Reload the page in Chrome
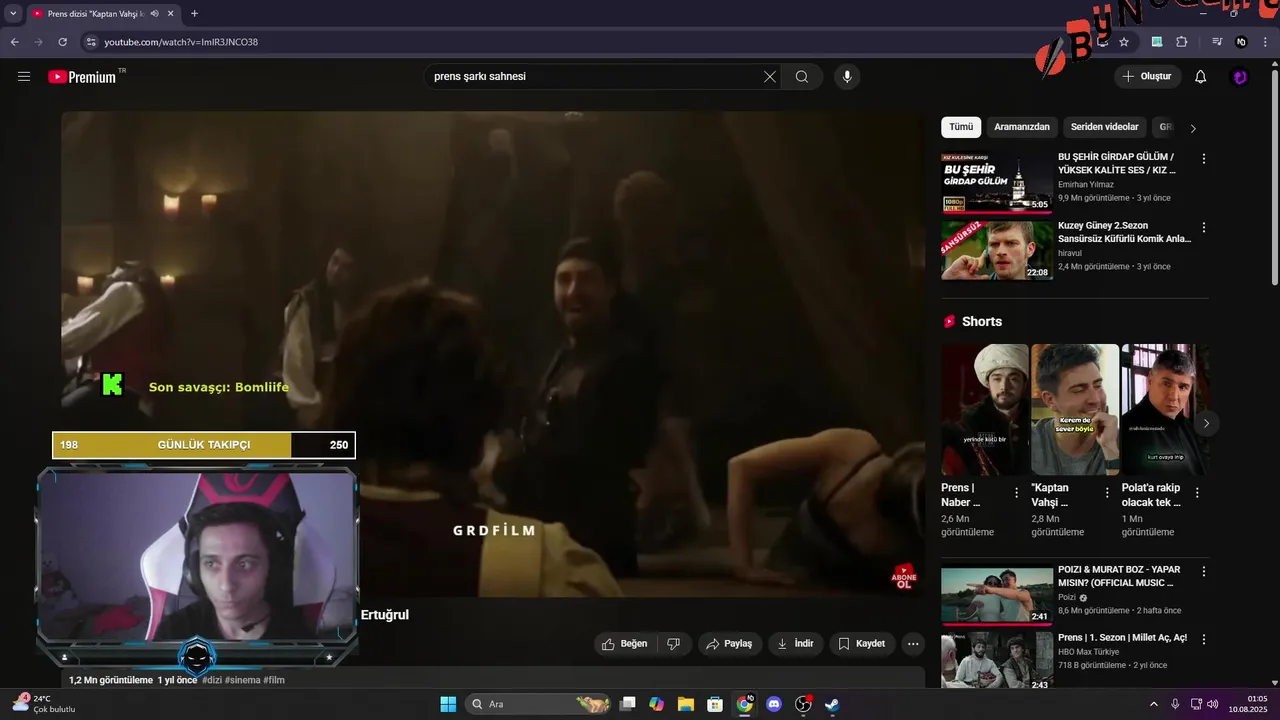The image size is (1280, 720). click(62, 42)
